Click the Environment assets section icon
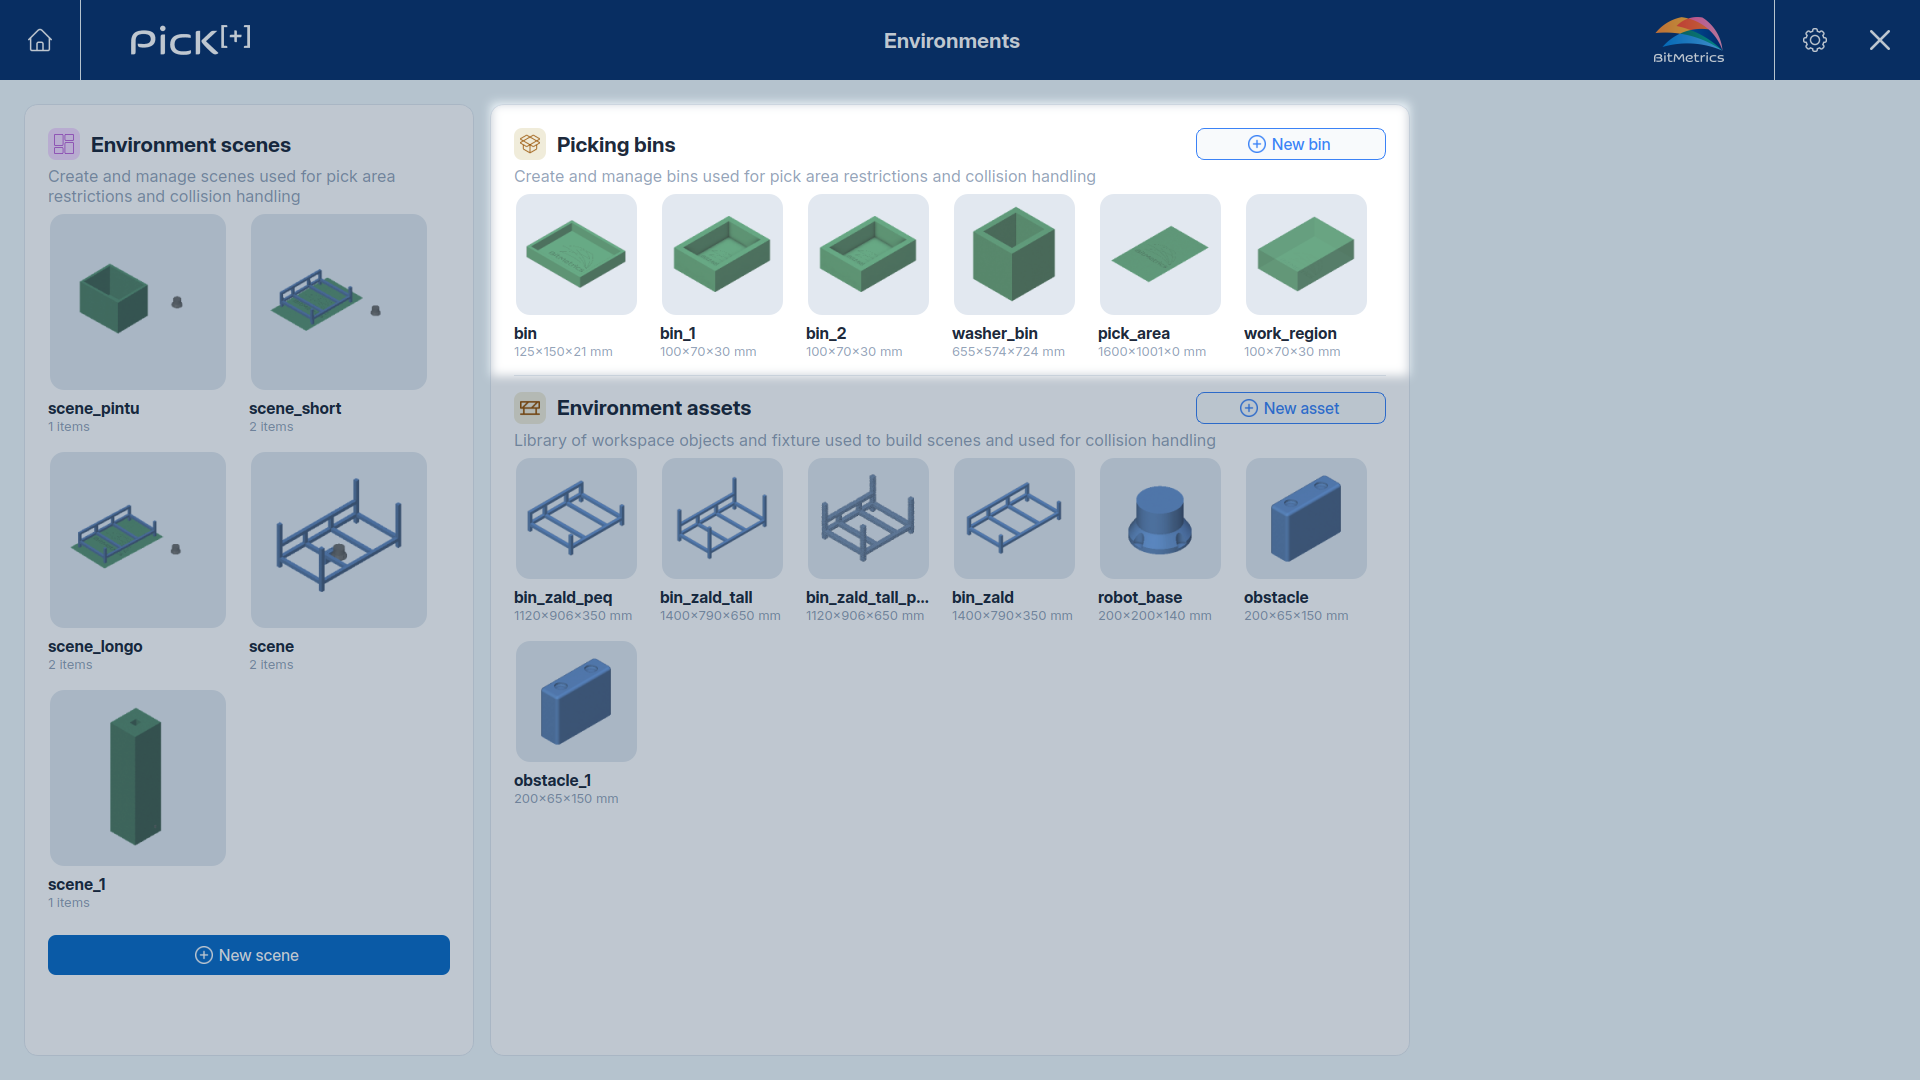This screenshot has height=1080, width=1920. (530, 408)
